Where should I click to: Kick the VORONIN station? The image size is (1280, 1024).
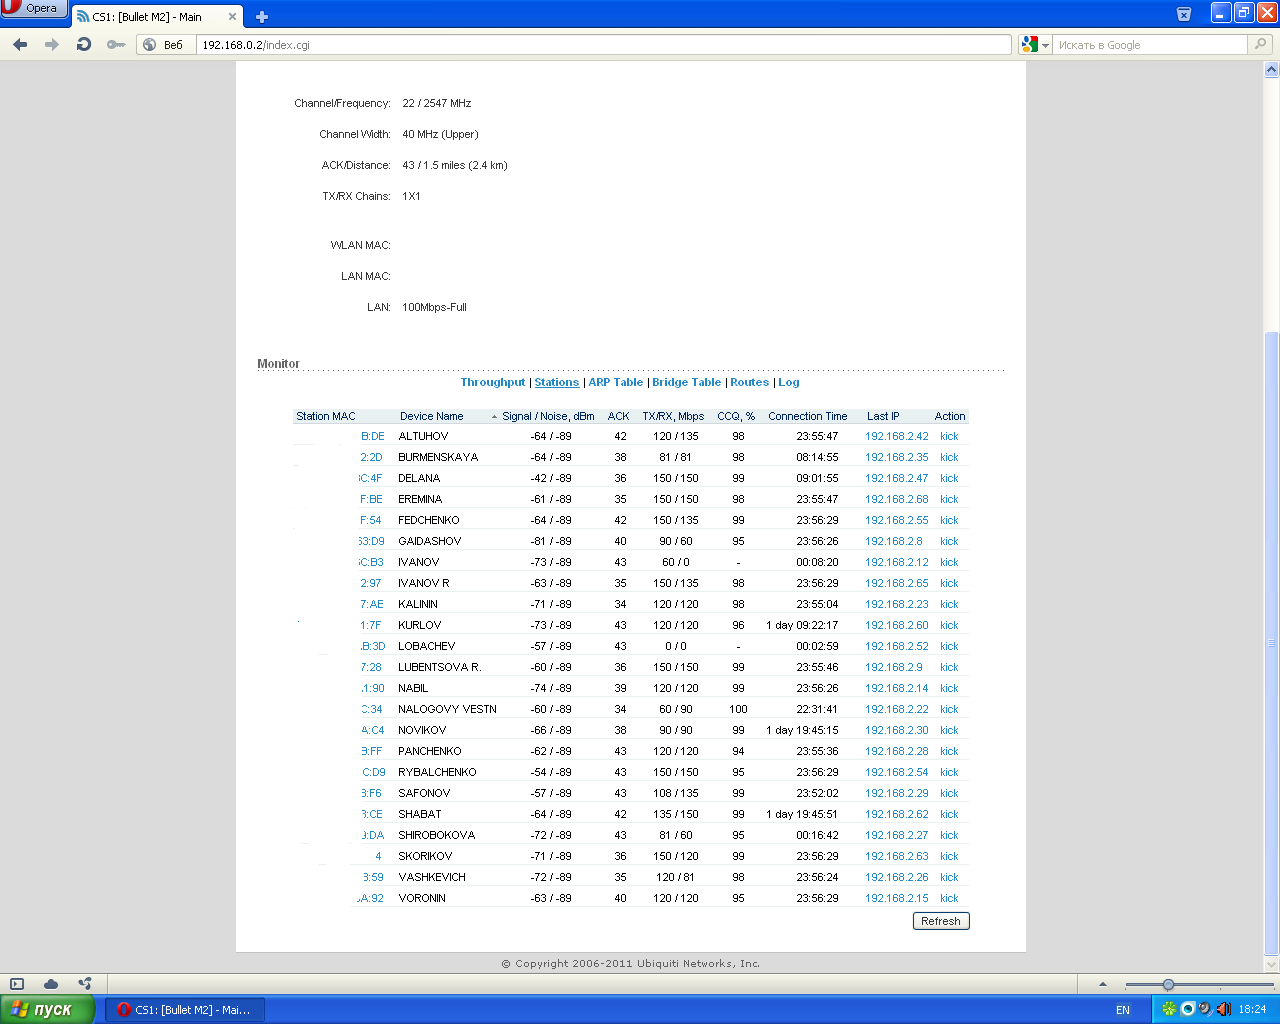point(949,898)
